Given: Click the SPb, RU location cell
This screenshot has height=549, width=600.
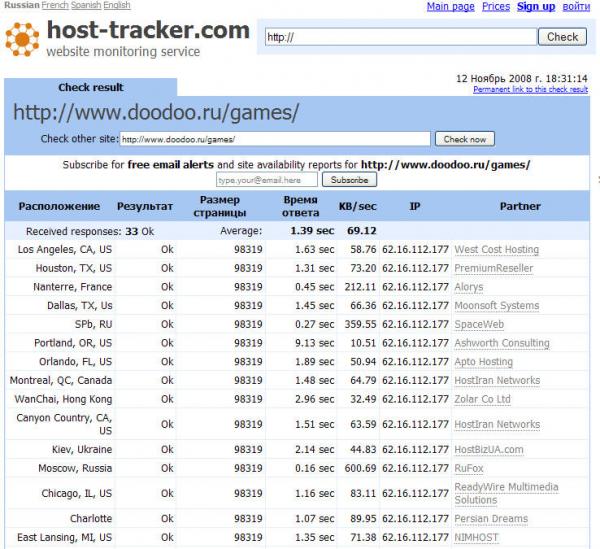Looking at the screenshot, I should coord(93,324).
